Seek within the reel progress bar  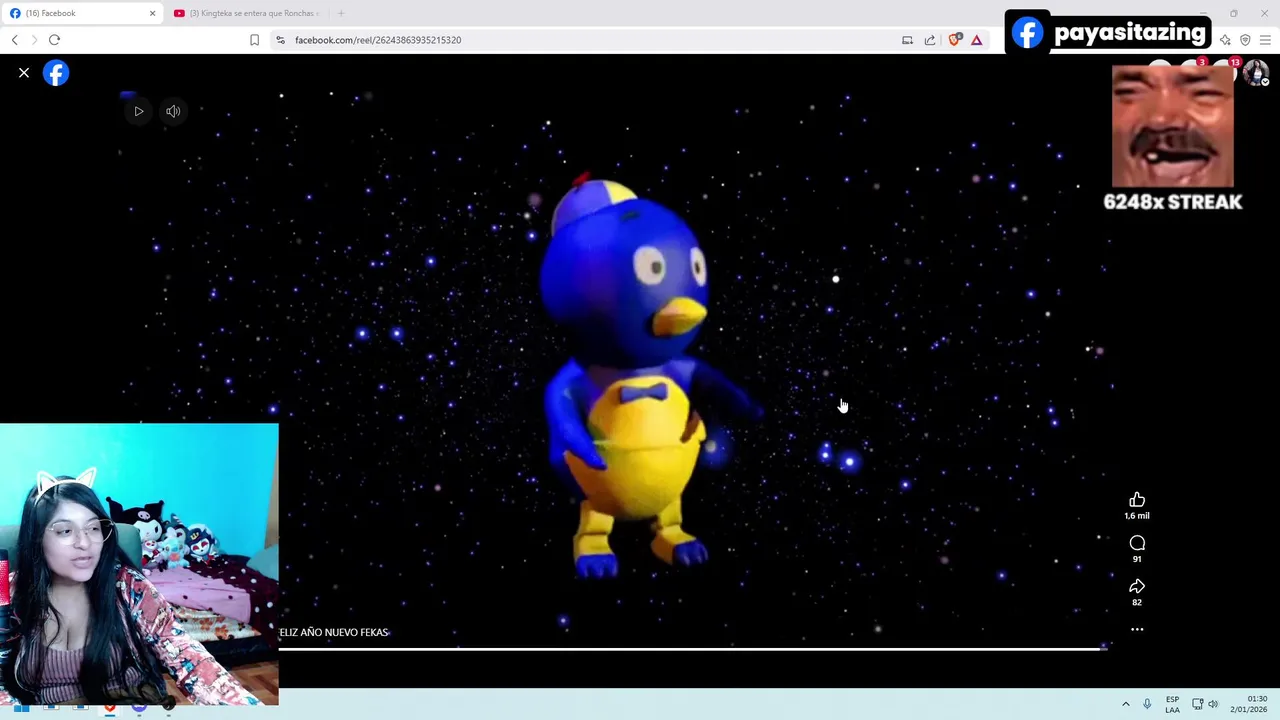tap(692, 649)
